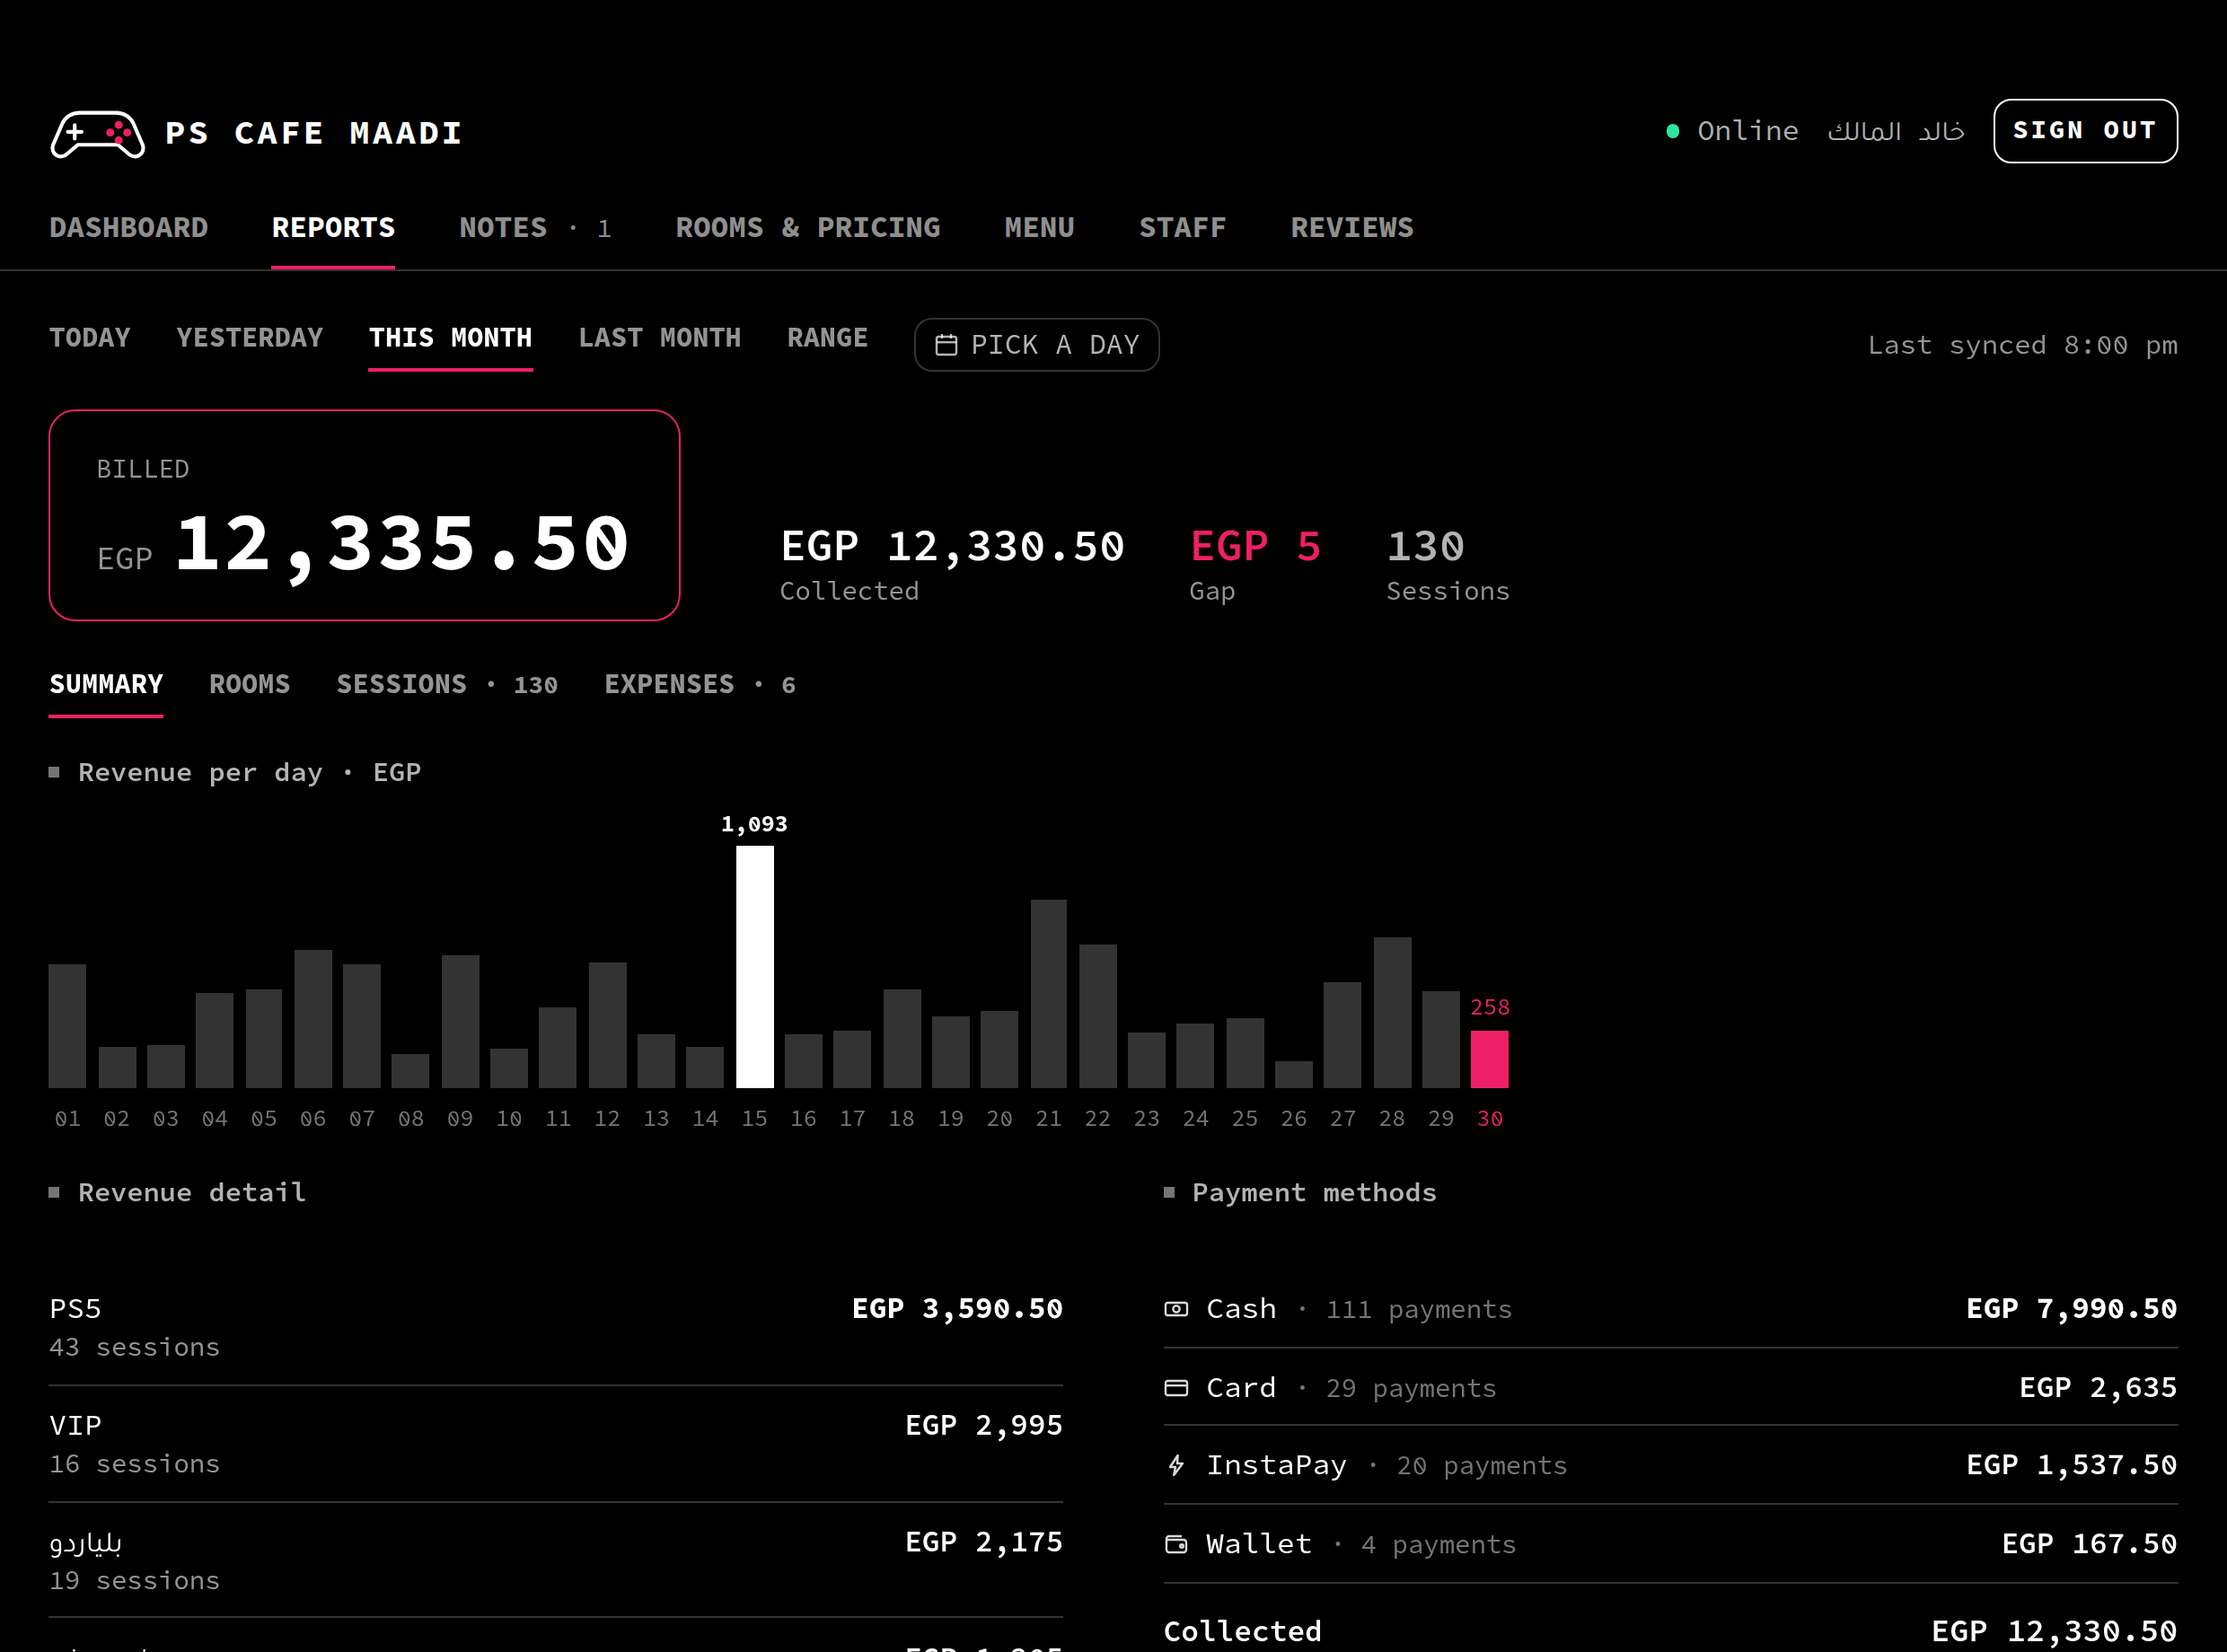Click the Cash payment method icon
The width and height of the screenshot is (2227, 1652).
click(x=1176, y=1309)
